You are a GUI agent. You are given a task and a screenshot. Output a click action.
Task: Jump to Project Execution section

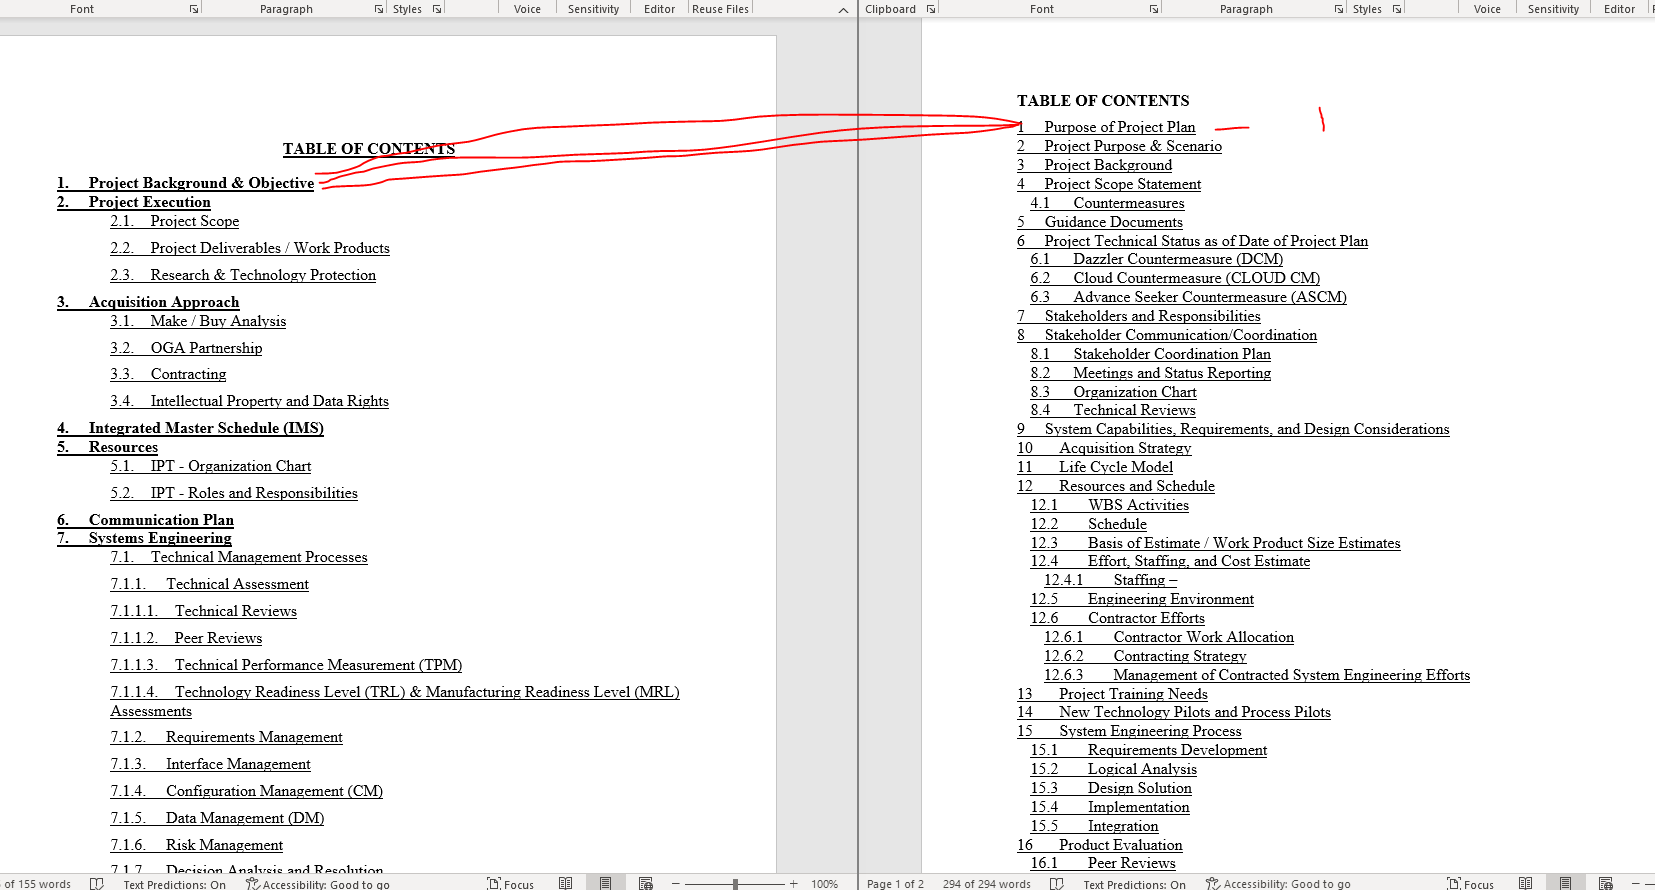point(134,202)
